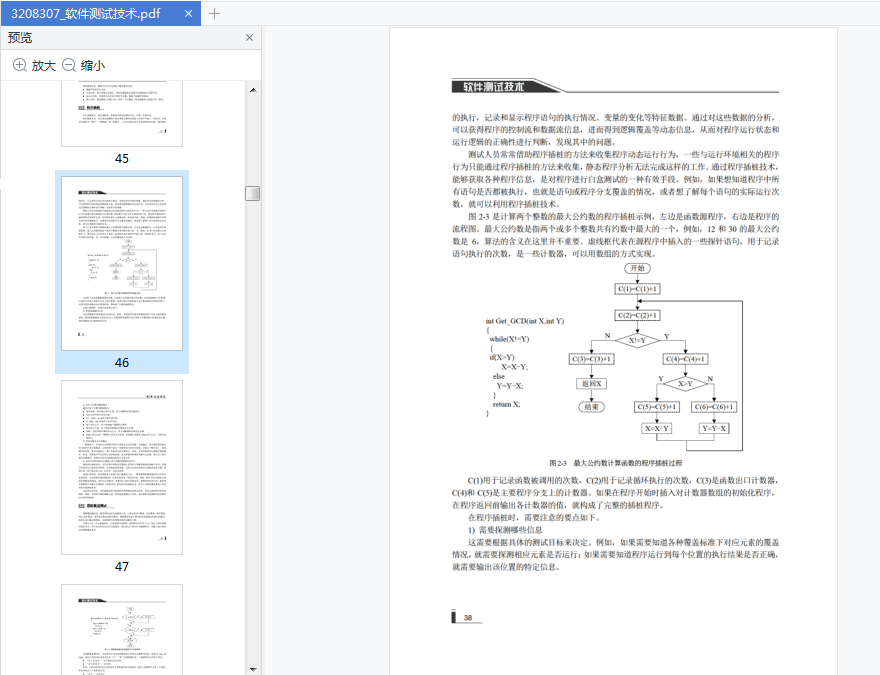Click the X=X-Y flowchart box

[657, 428]
